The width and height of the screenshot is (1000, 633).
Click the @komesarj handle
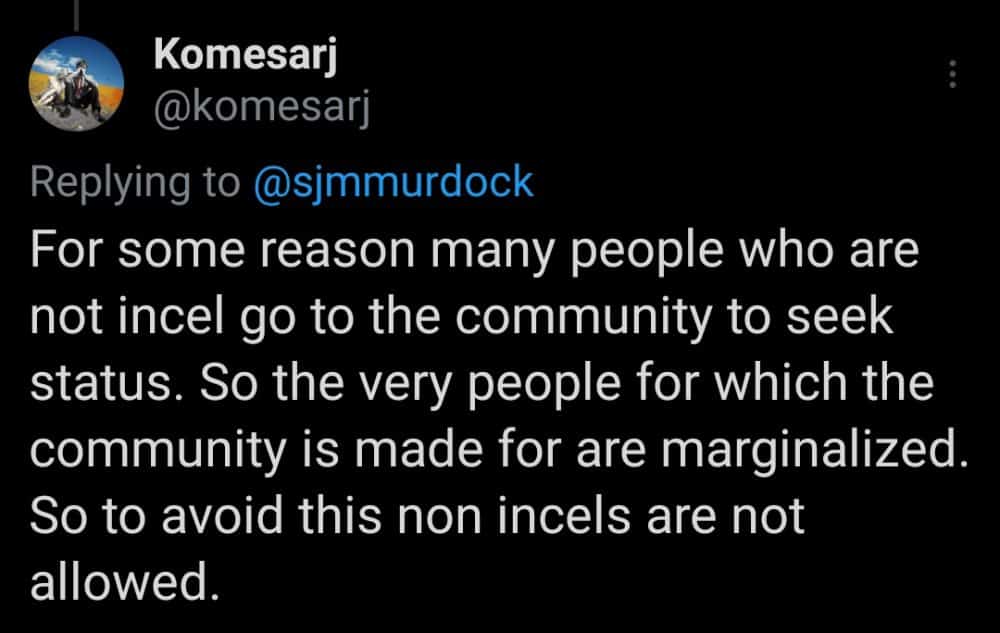point(261,108)
